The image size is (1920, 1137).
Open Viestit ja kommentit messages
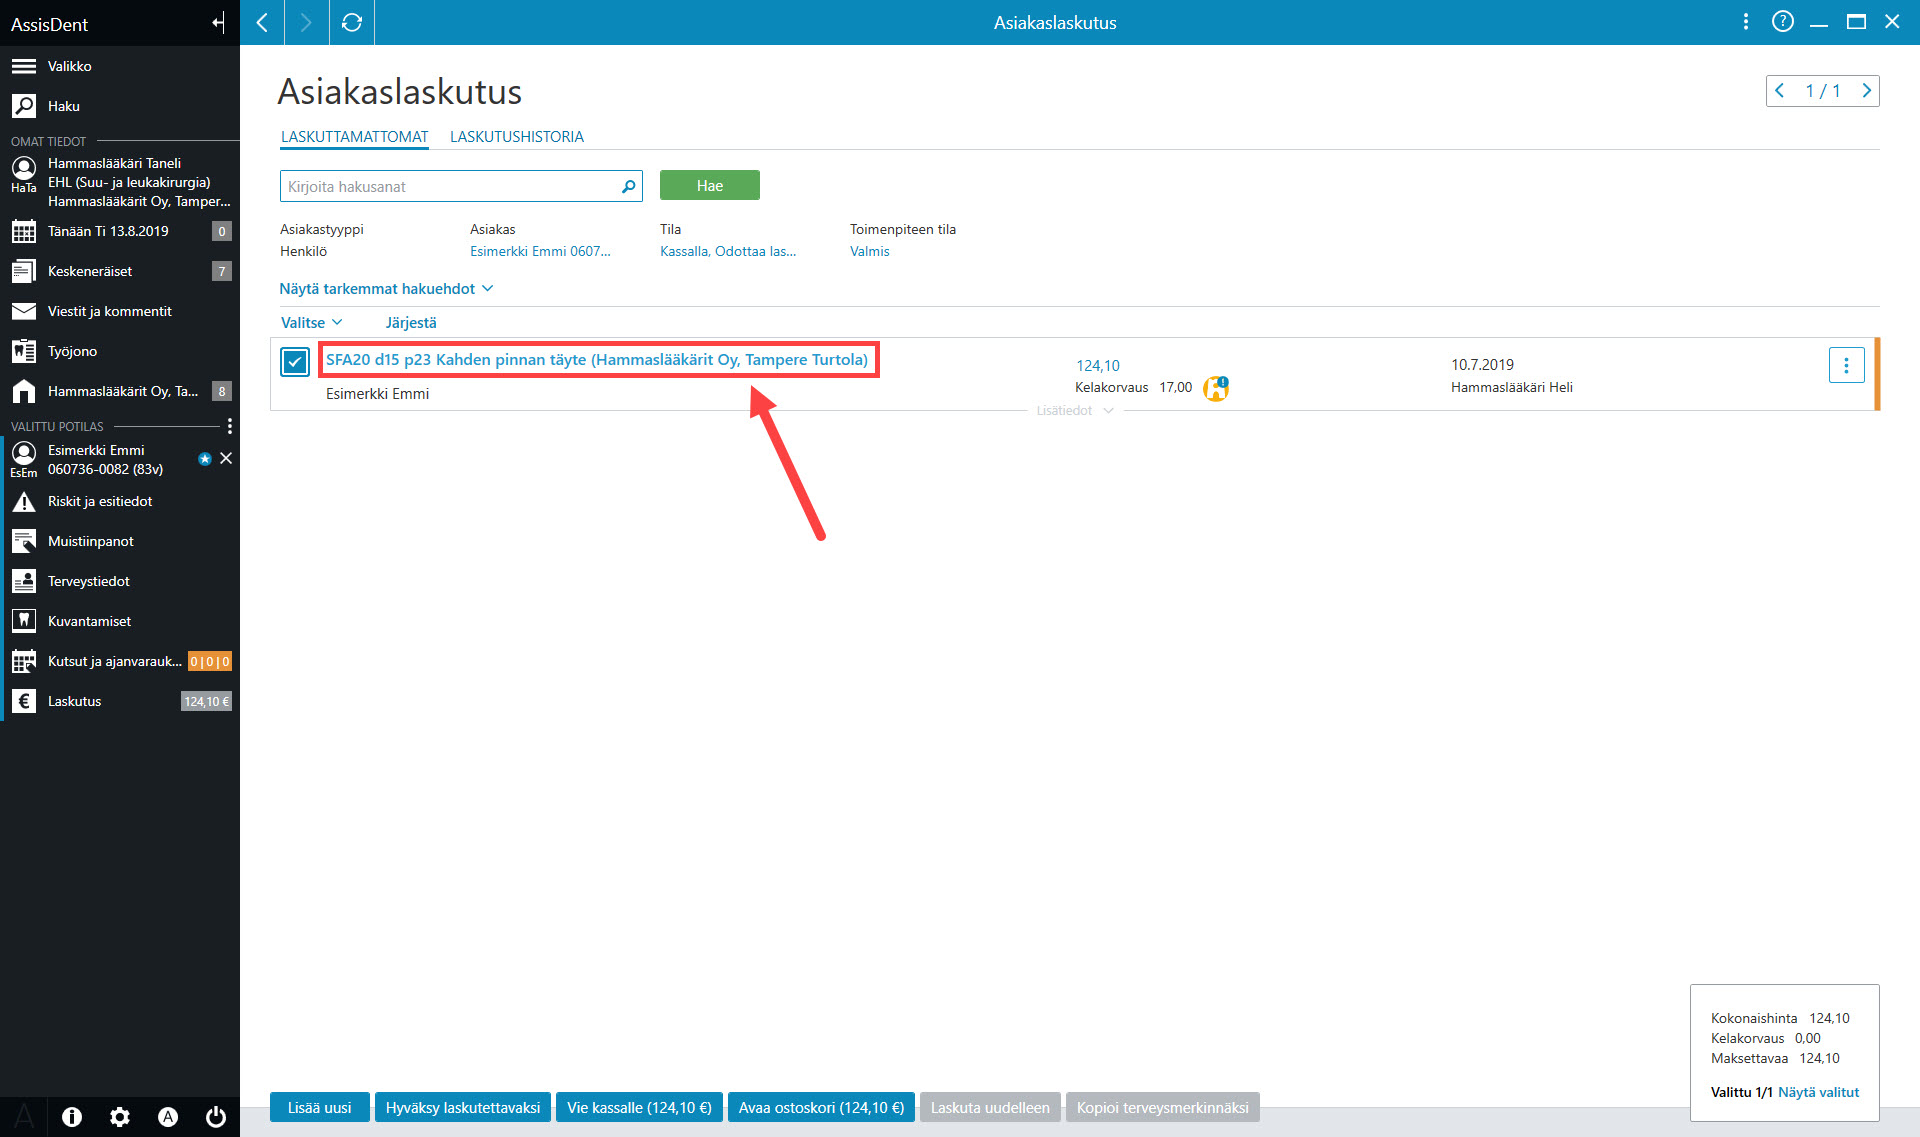[x=120, y=311]
